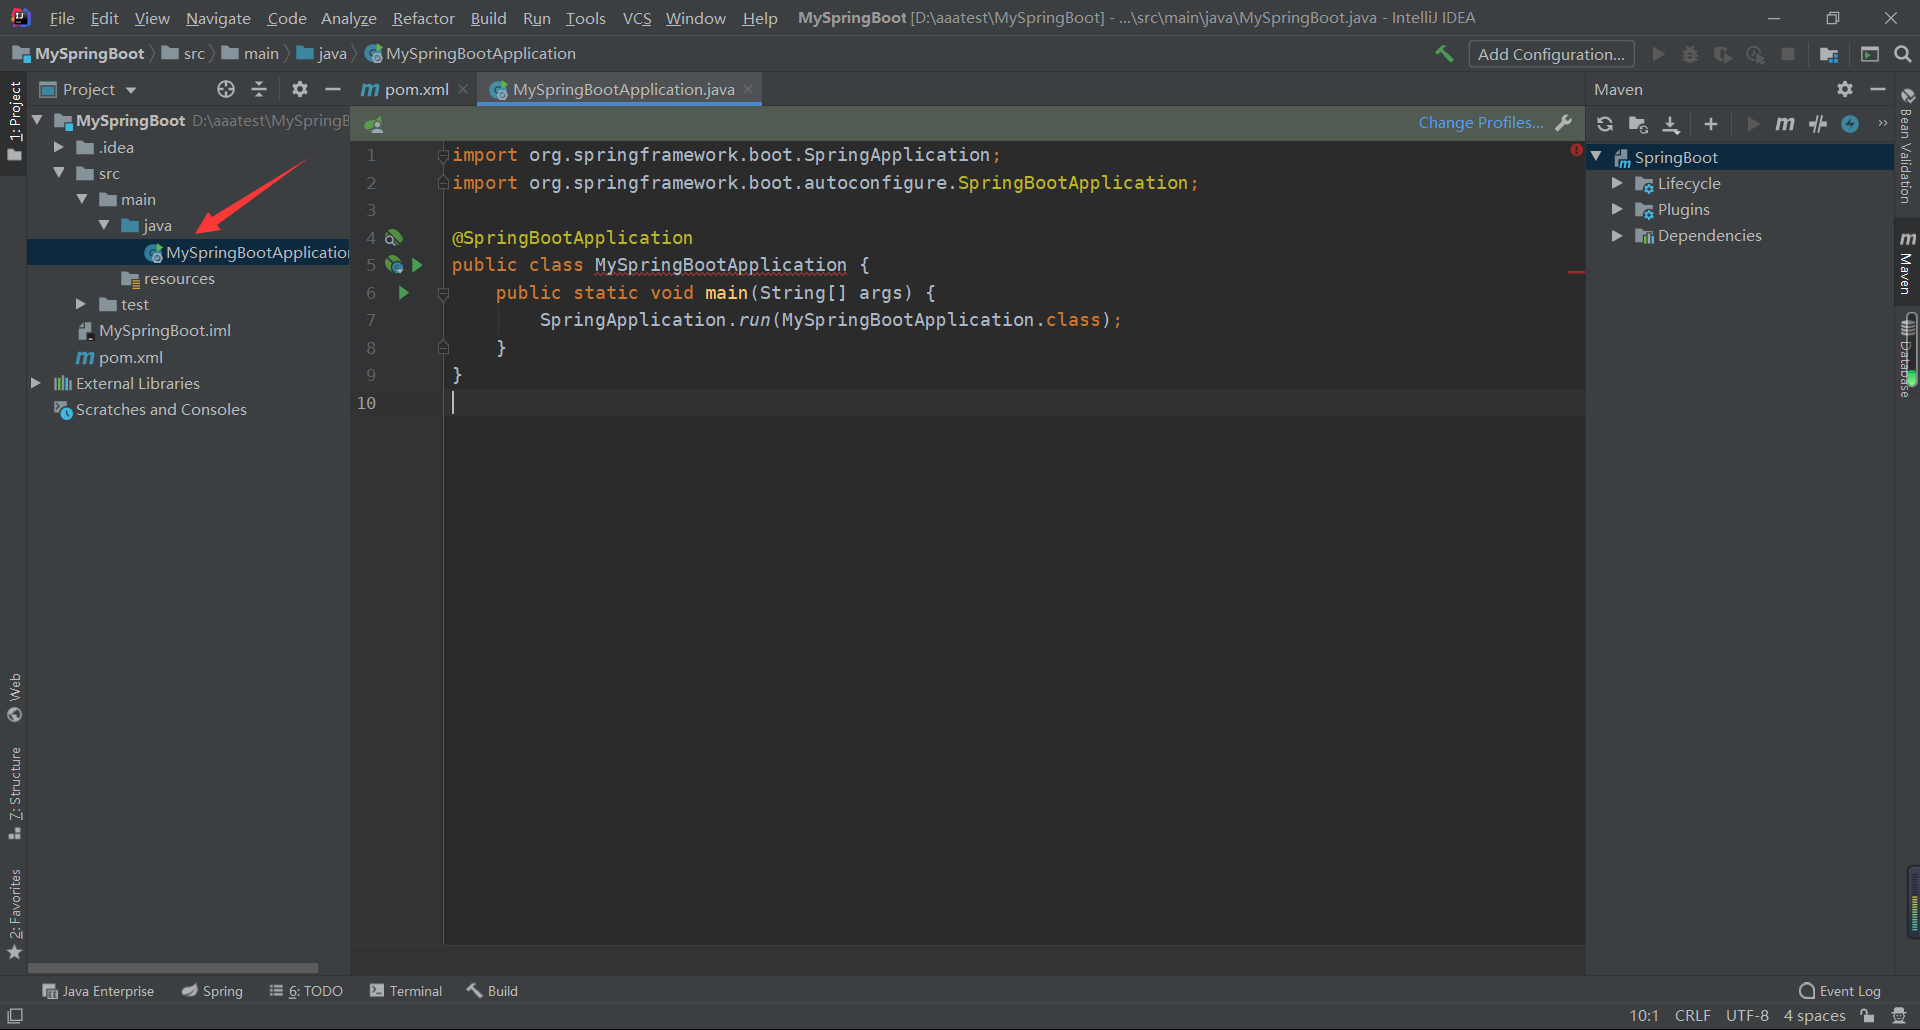Image resolution: width=1920 pixels, height=1030 pixels.
Task: Click the Project panel horizontal scrollbar
Action: pos(173,967)
